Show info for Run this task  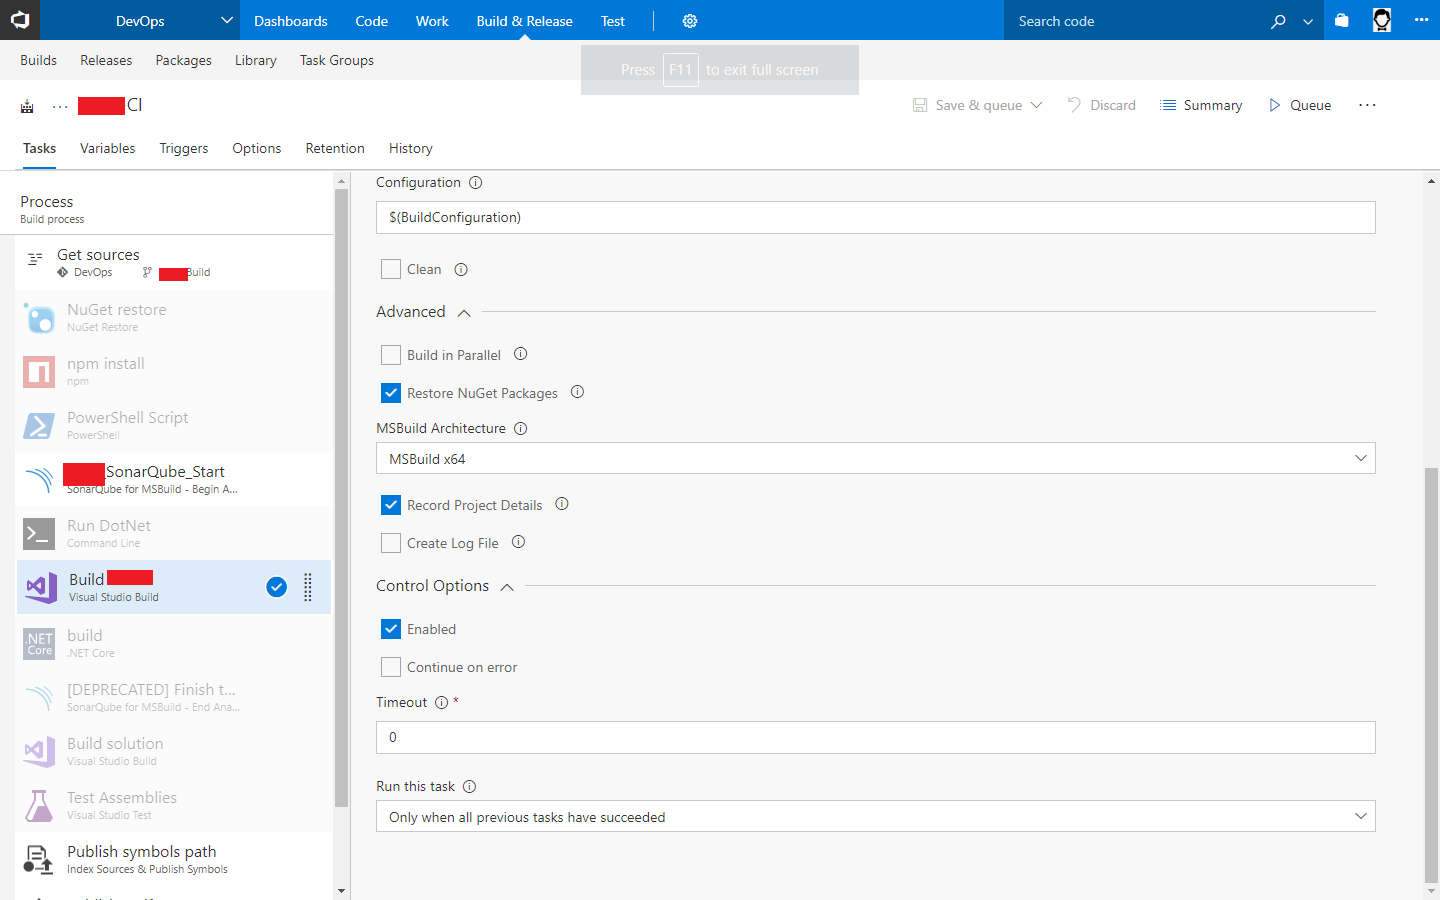[x=469, y=787]
